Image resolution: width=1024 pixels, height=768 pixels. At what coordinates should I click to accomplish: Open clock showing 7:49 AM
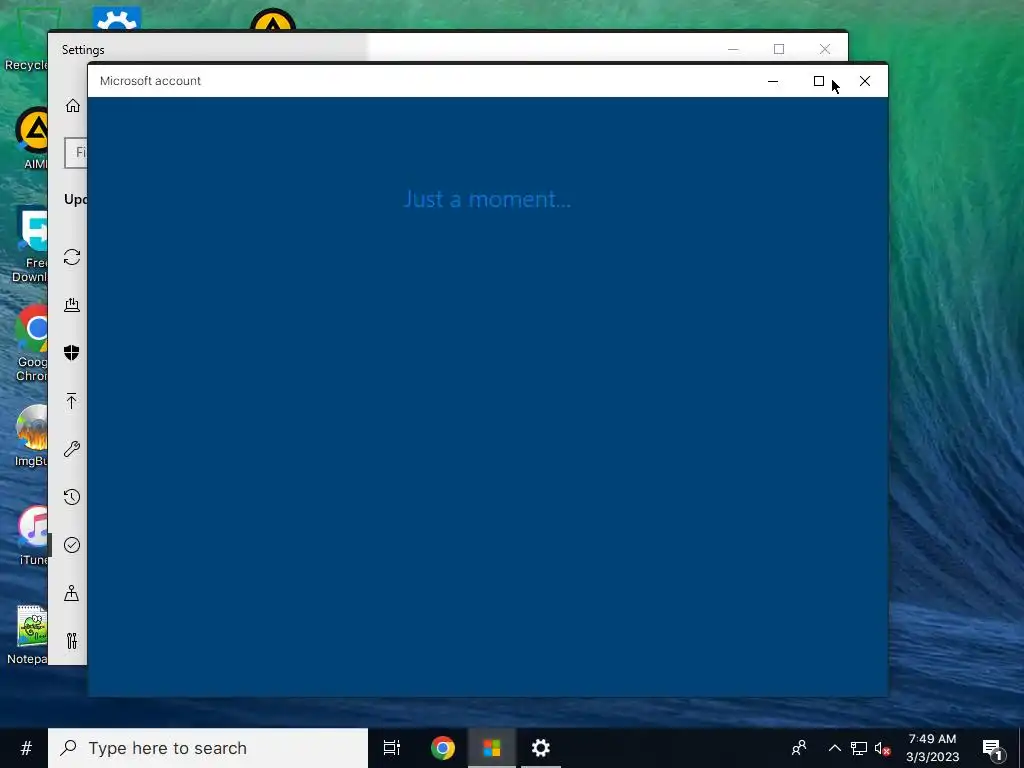[933, 748]
